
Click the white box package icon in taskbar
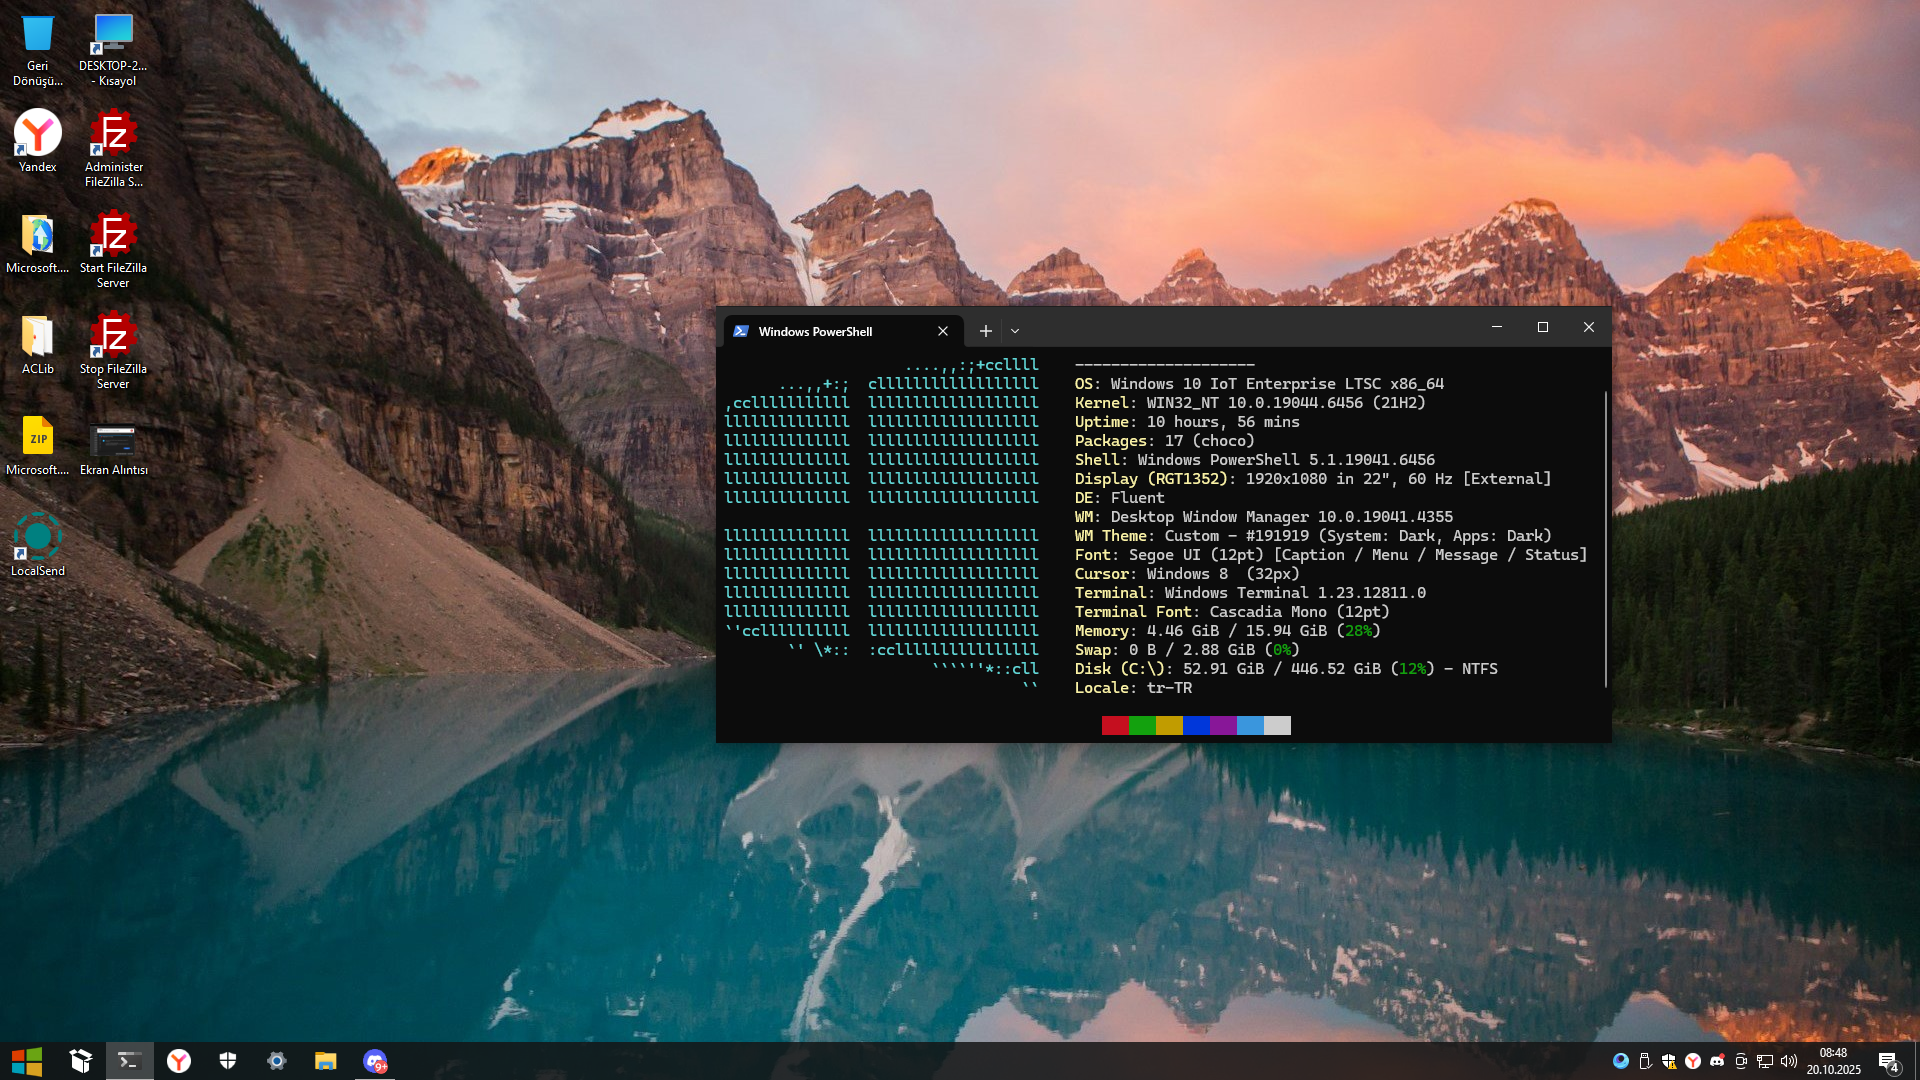point(81,1061)
